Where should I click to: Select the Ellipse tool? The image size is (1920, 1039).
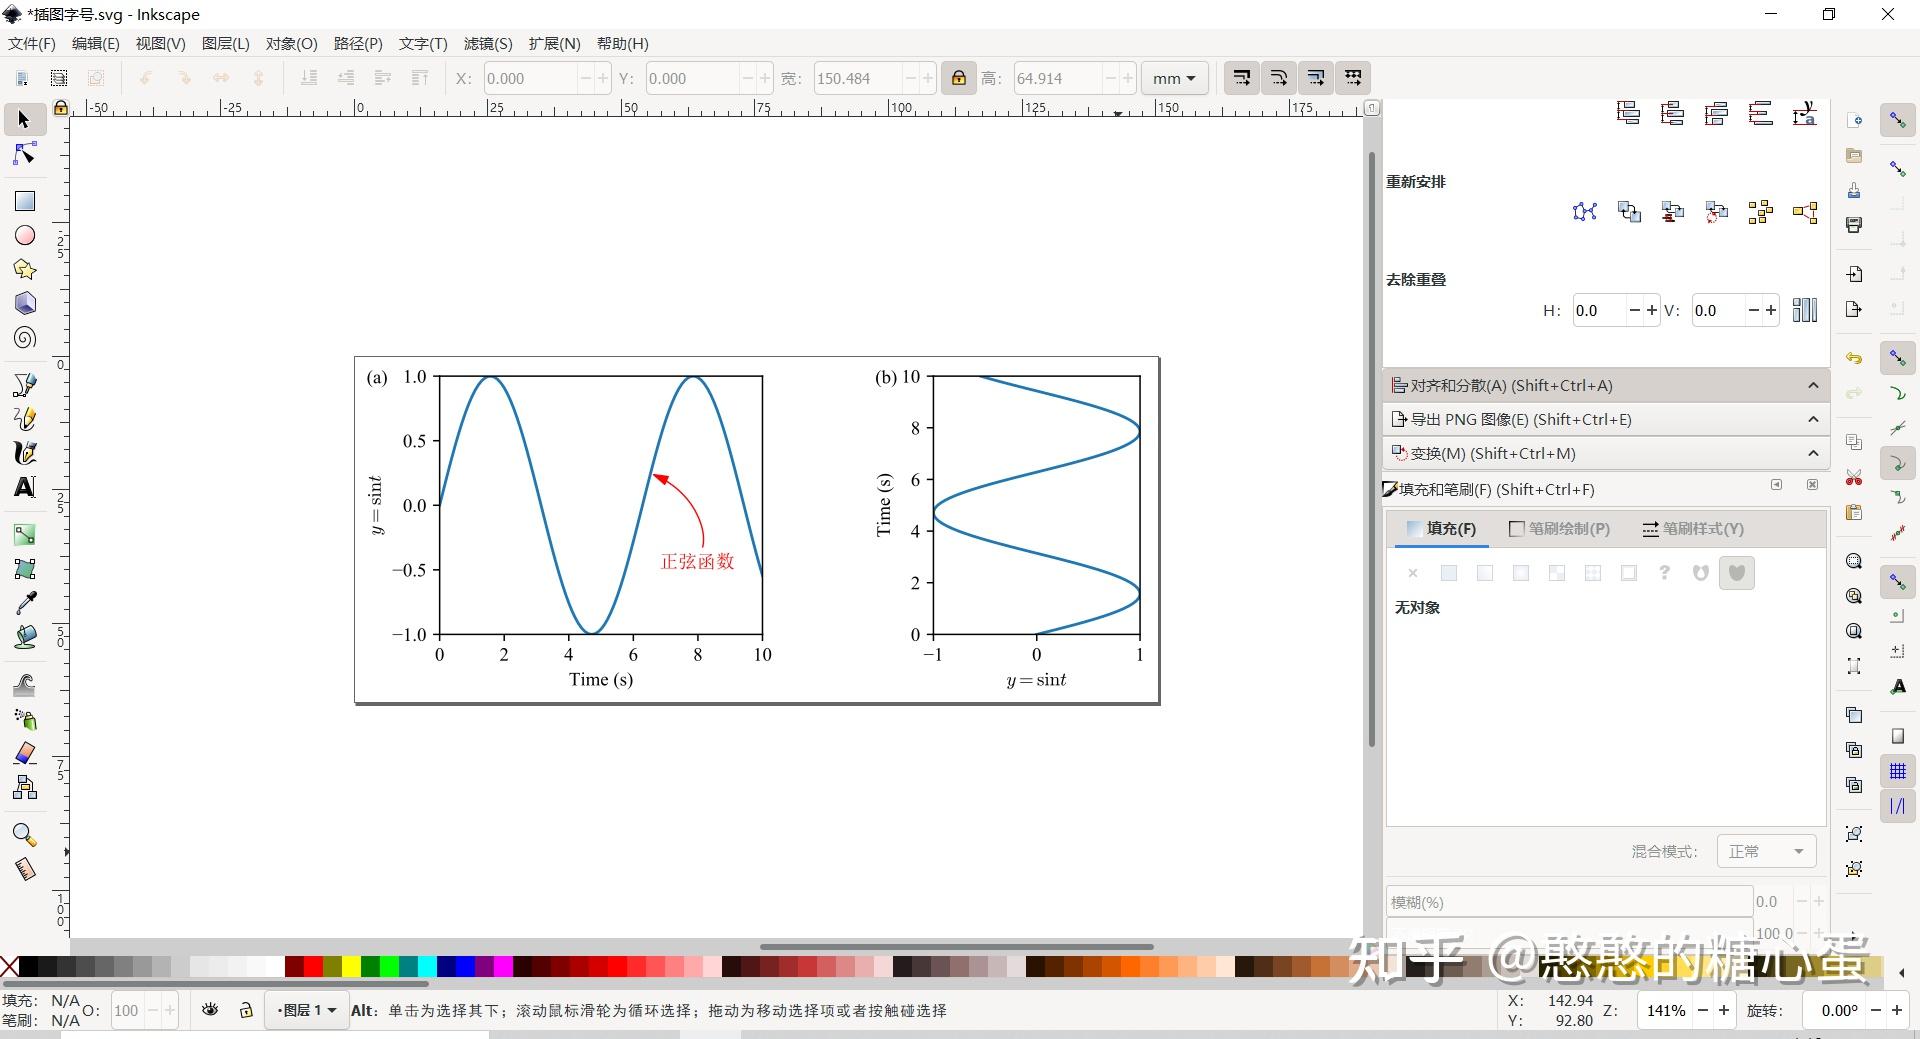click(24, 235)
